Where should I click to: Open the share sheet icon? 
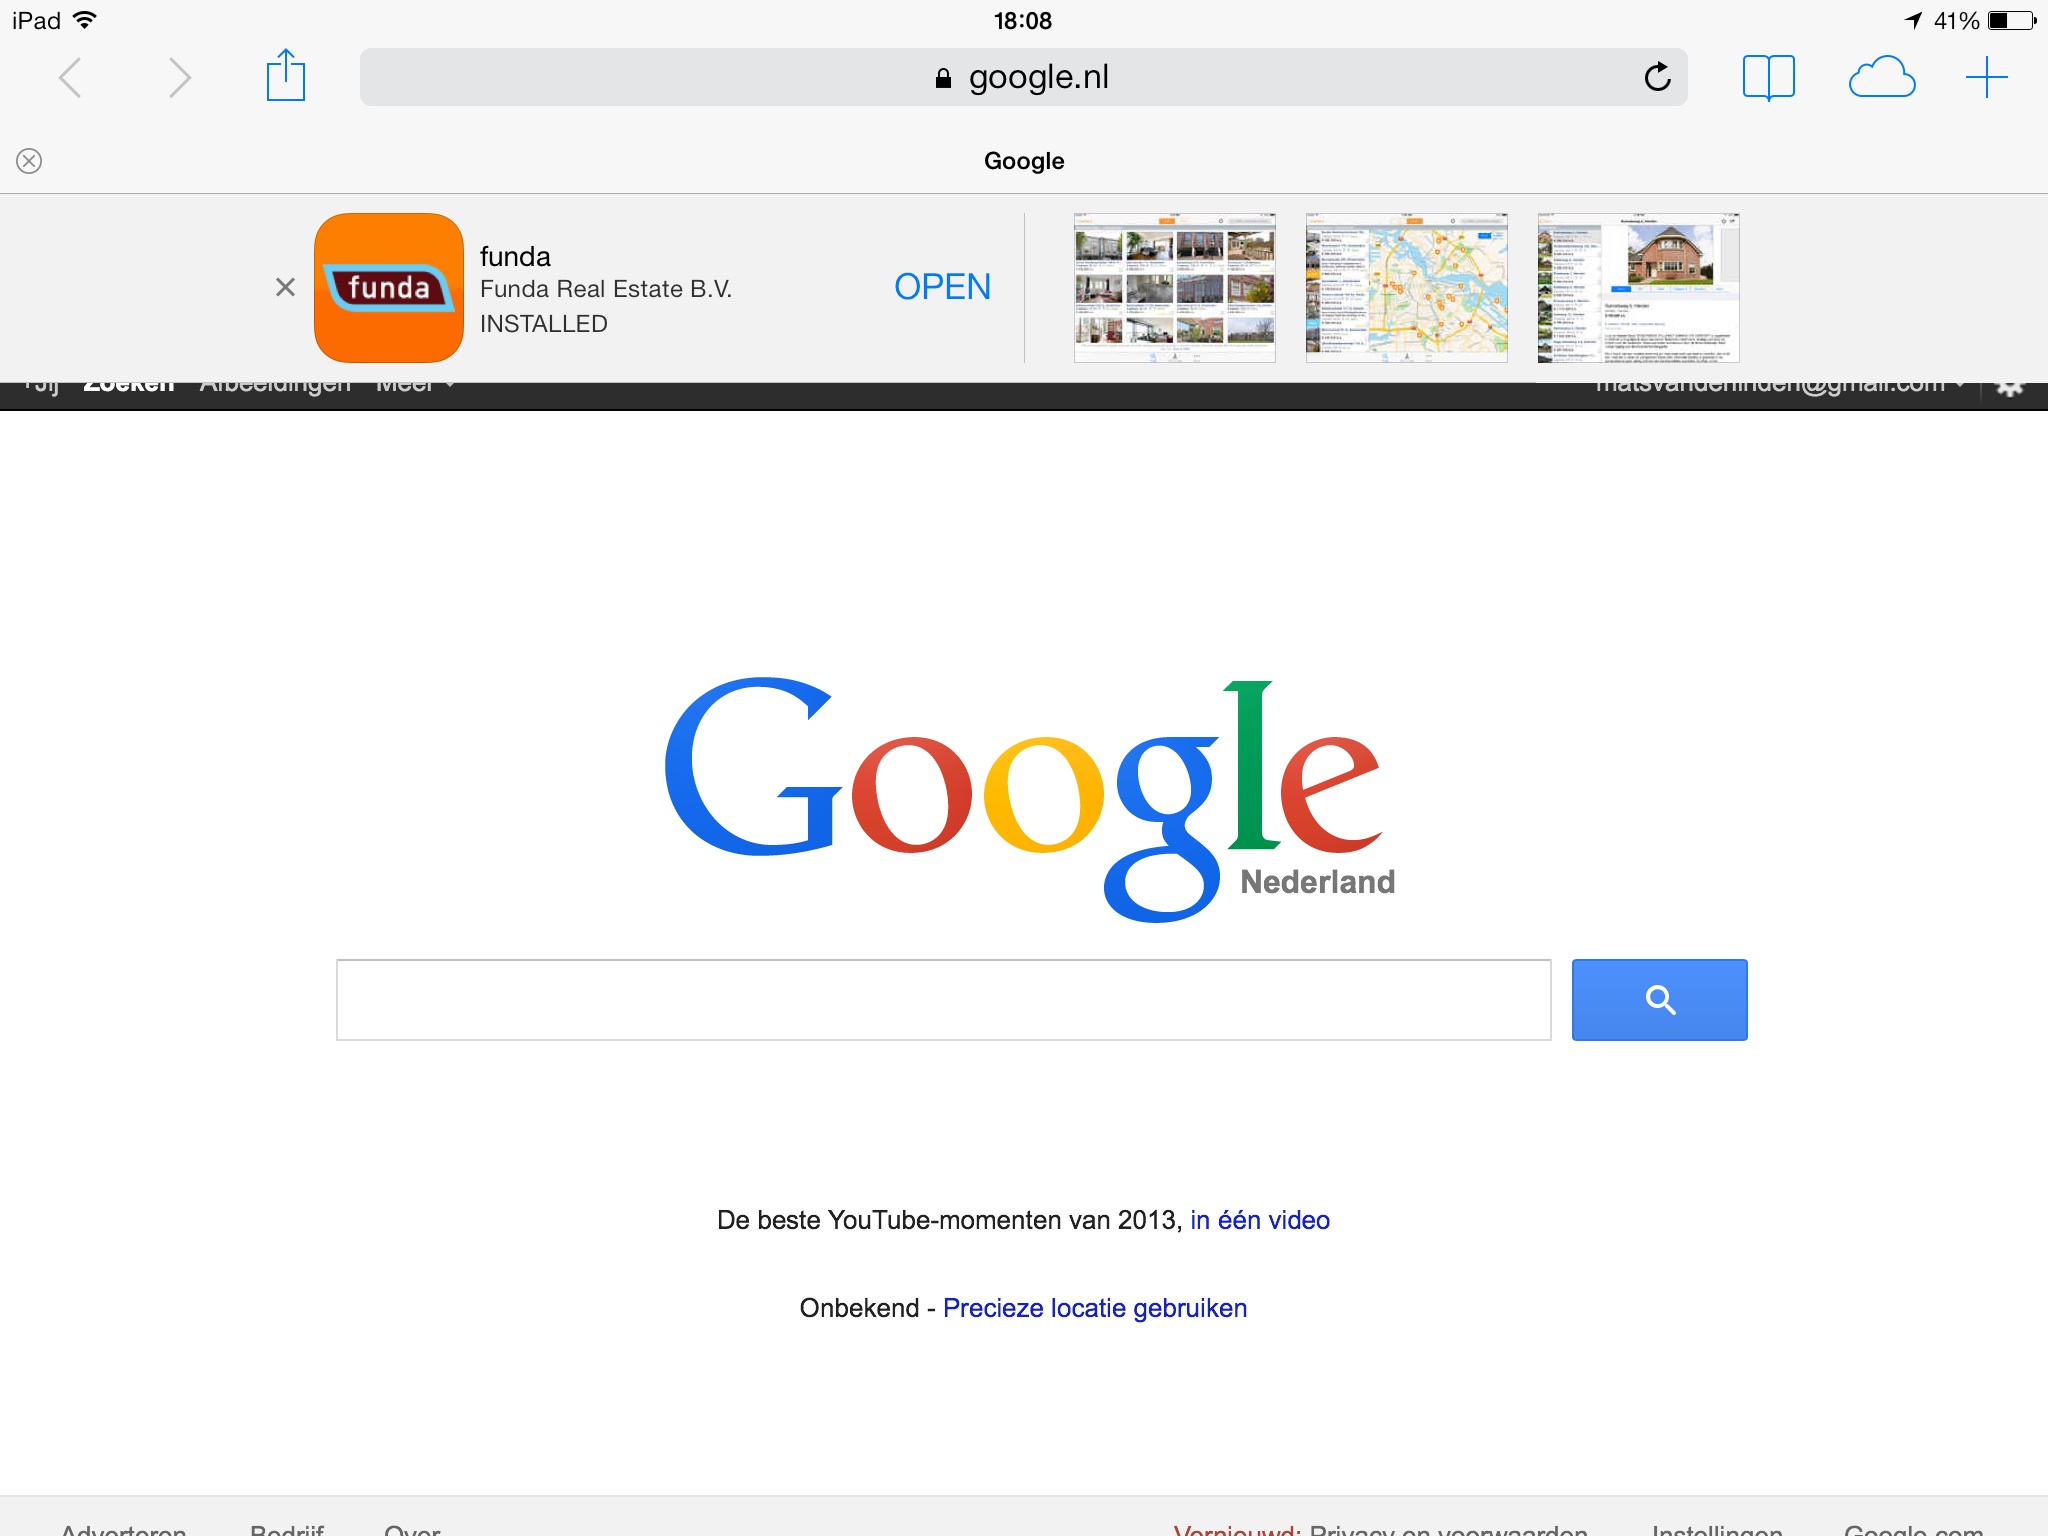coord(286,75)
